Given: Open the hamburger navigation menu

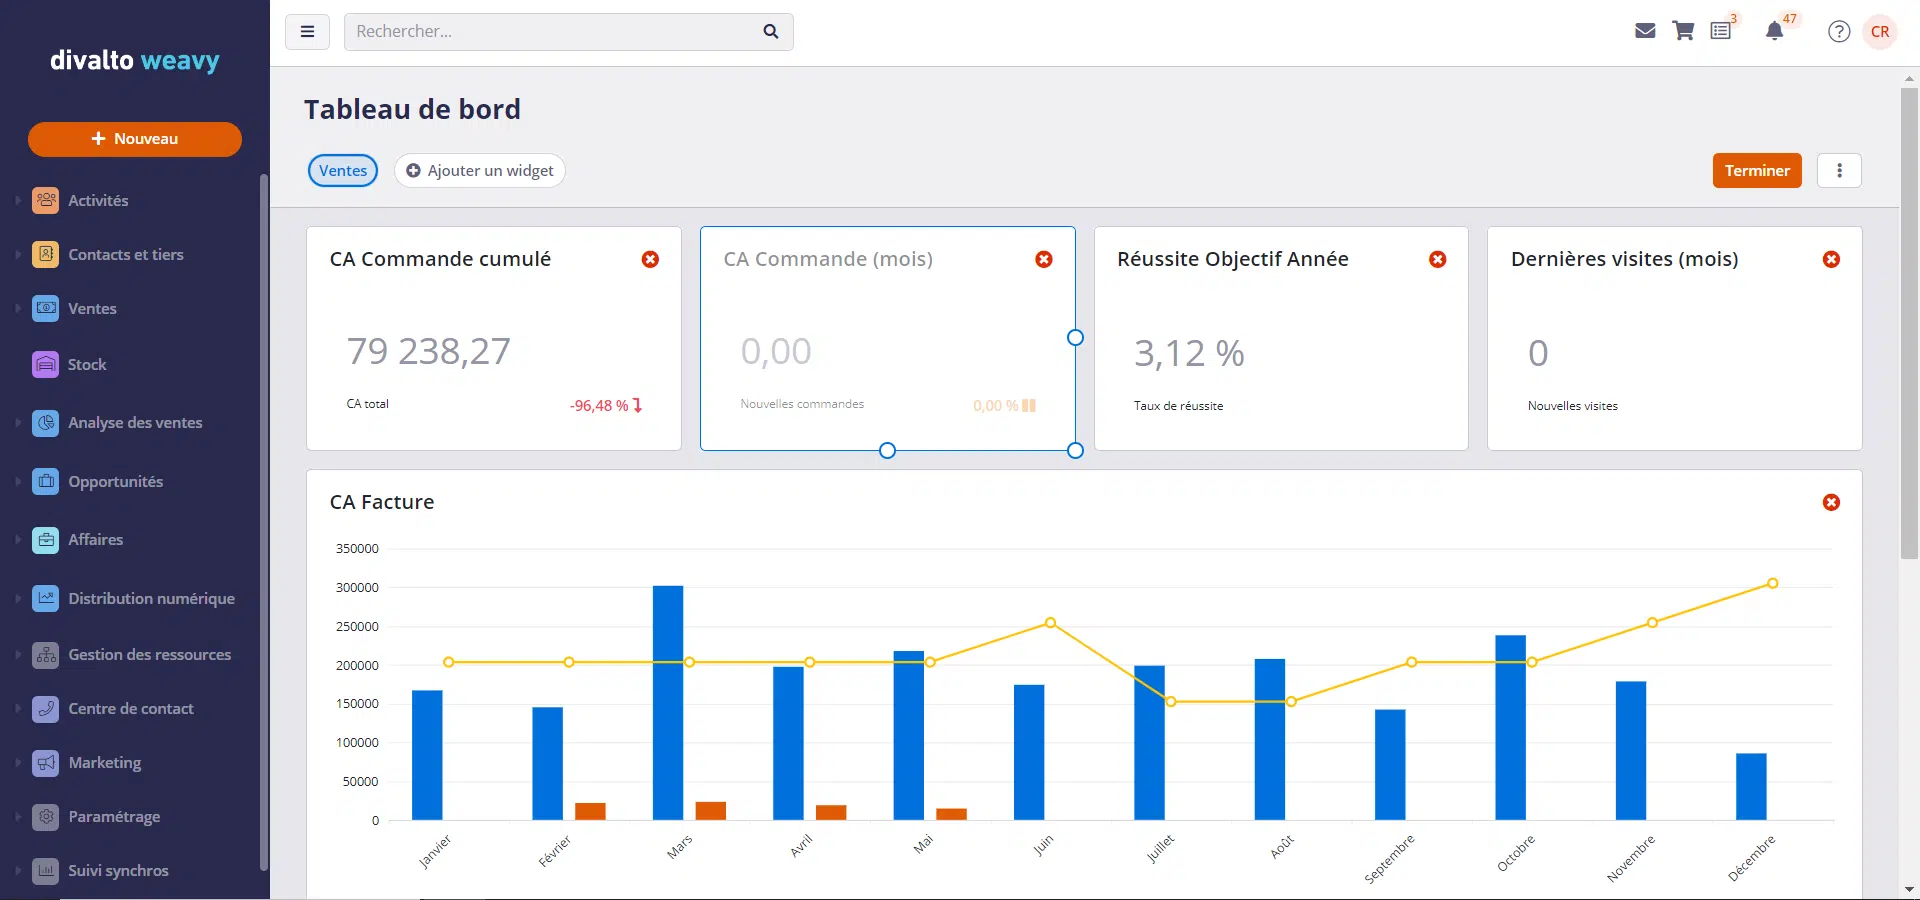Looking at the screenshot, I should (307, 31).
